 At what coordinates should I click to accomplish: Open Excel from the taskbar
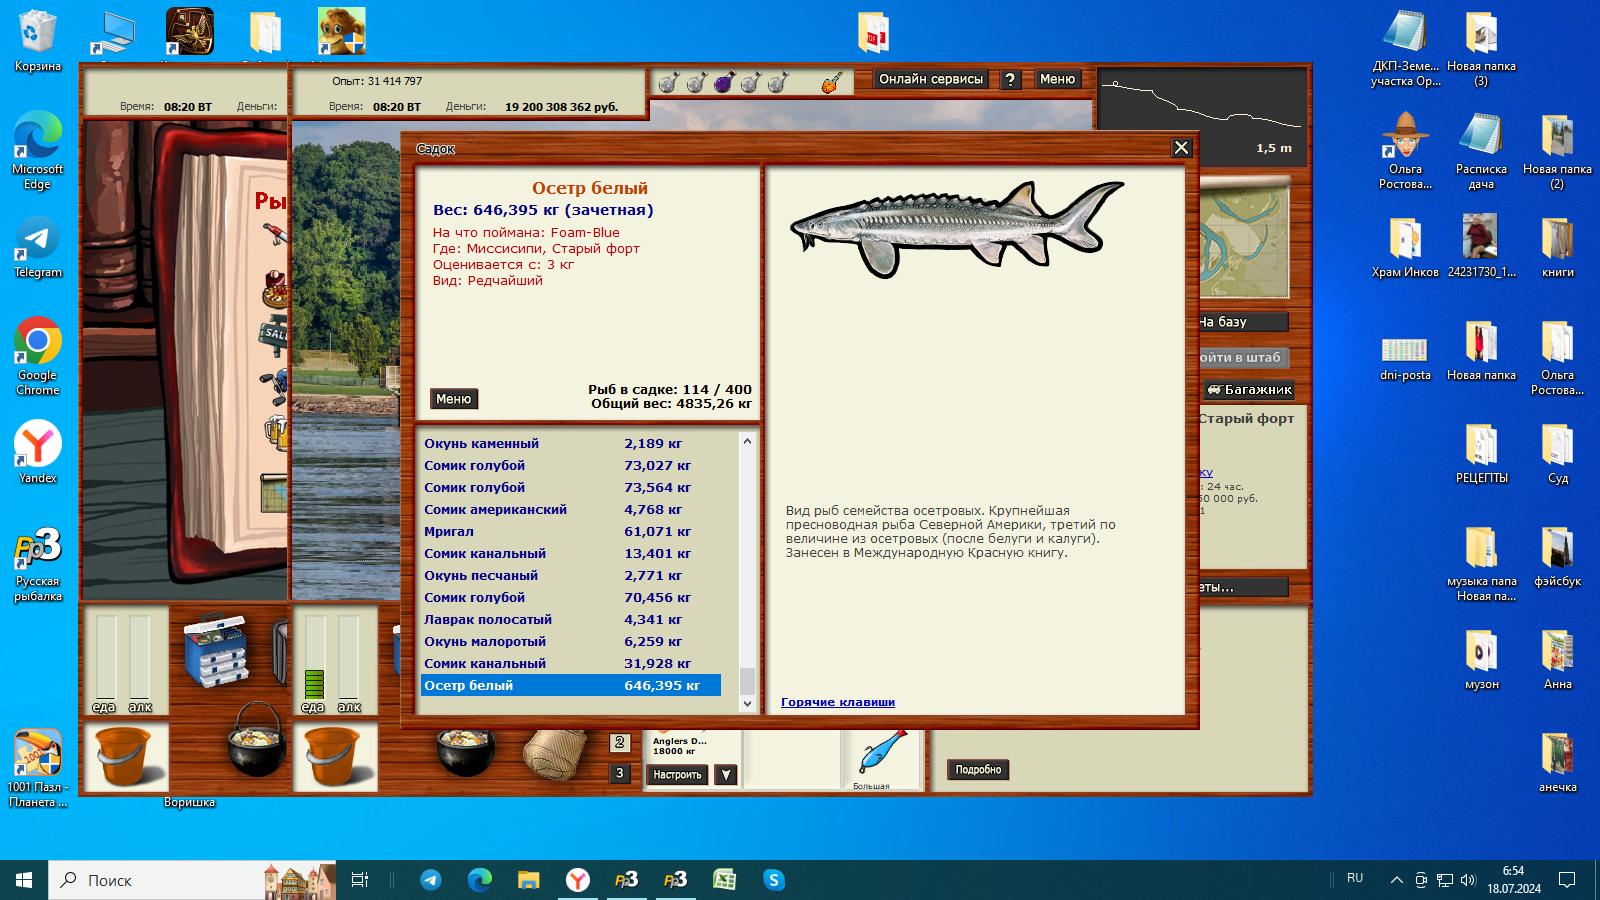[x=724, y=880]
